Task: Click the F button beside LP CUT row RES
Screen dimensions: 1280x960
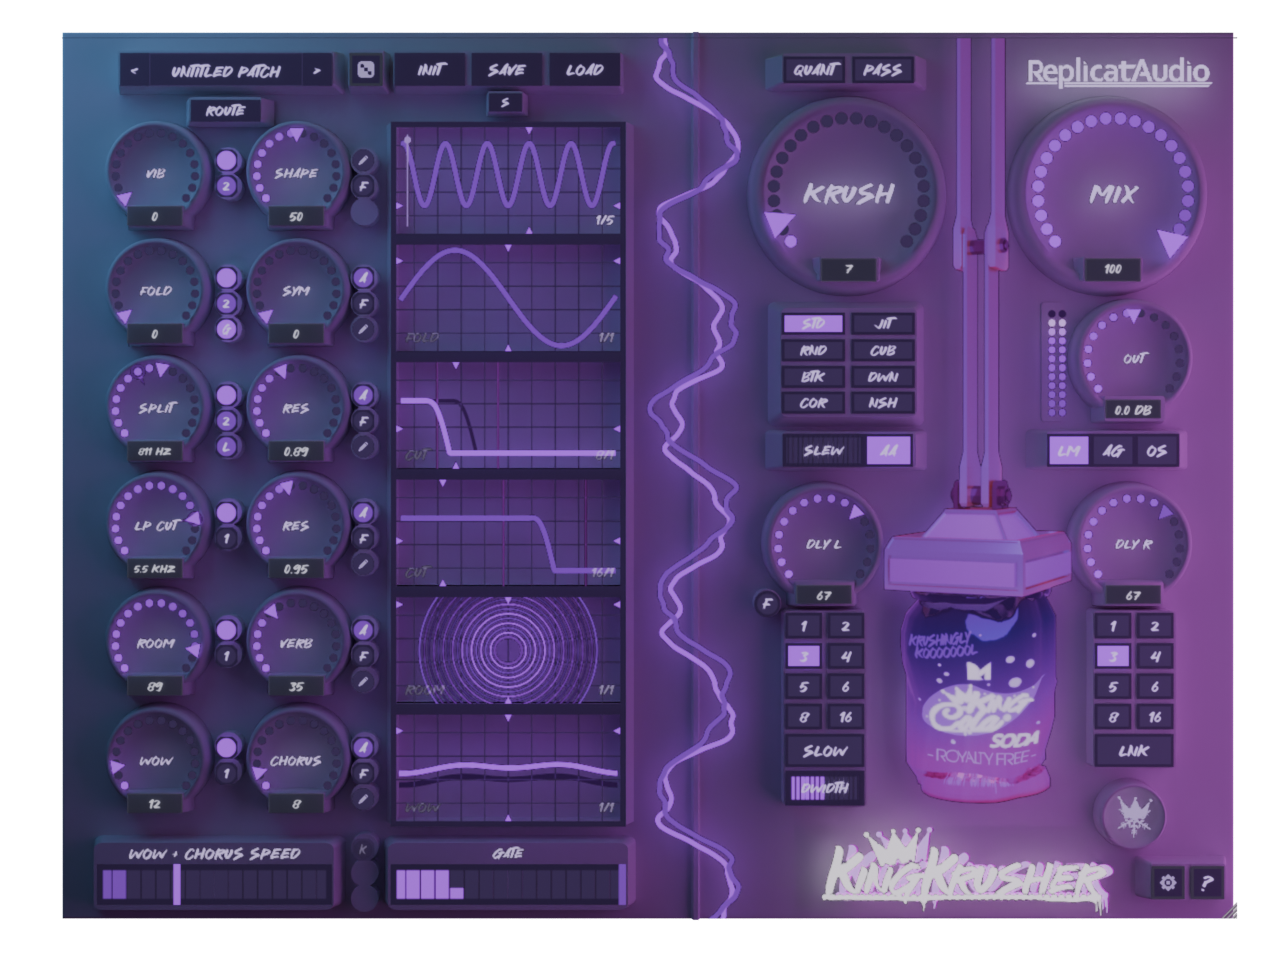Action: (363, 538)
